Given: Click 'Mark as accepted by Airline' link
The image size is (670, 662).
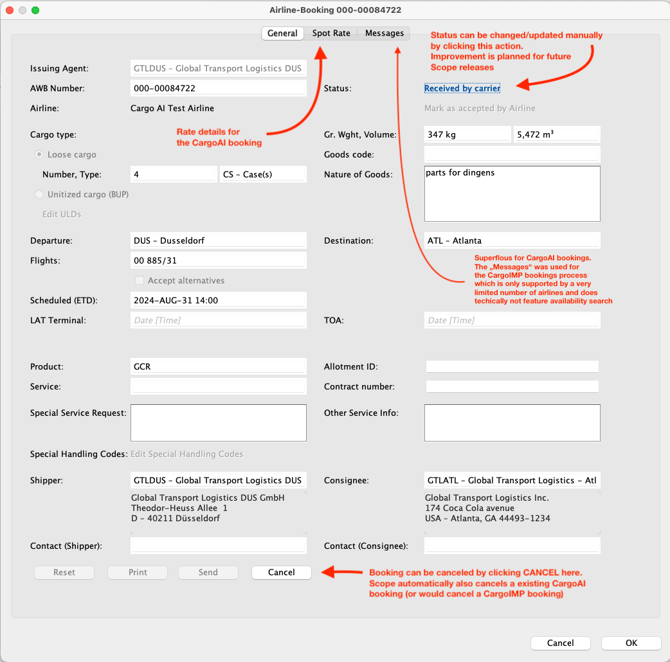Looking at the screenshot, I should (479, 108).
